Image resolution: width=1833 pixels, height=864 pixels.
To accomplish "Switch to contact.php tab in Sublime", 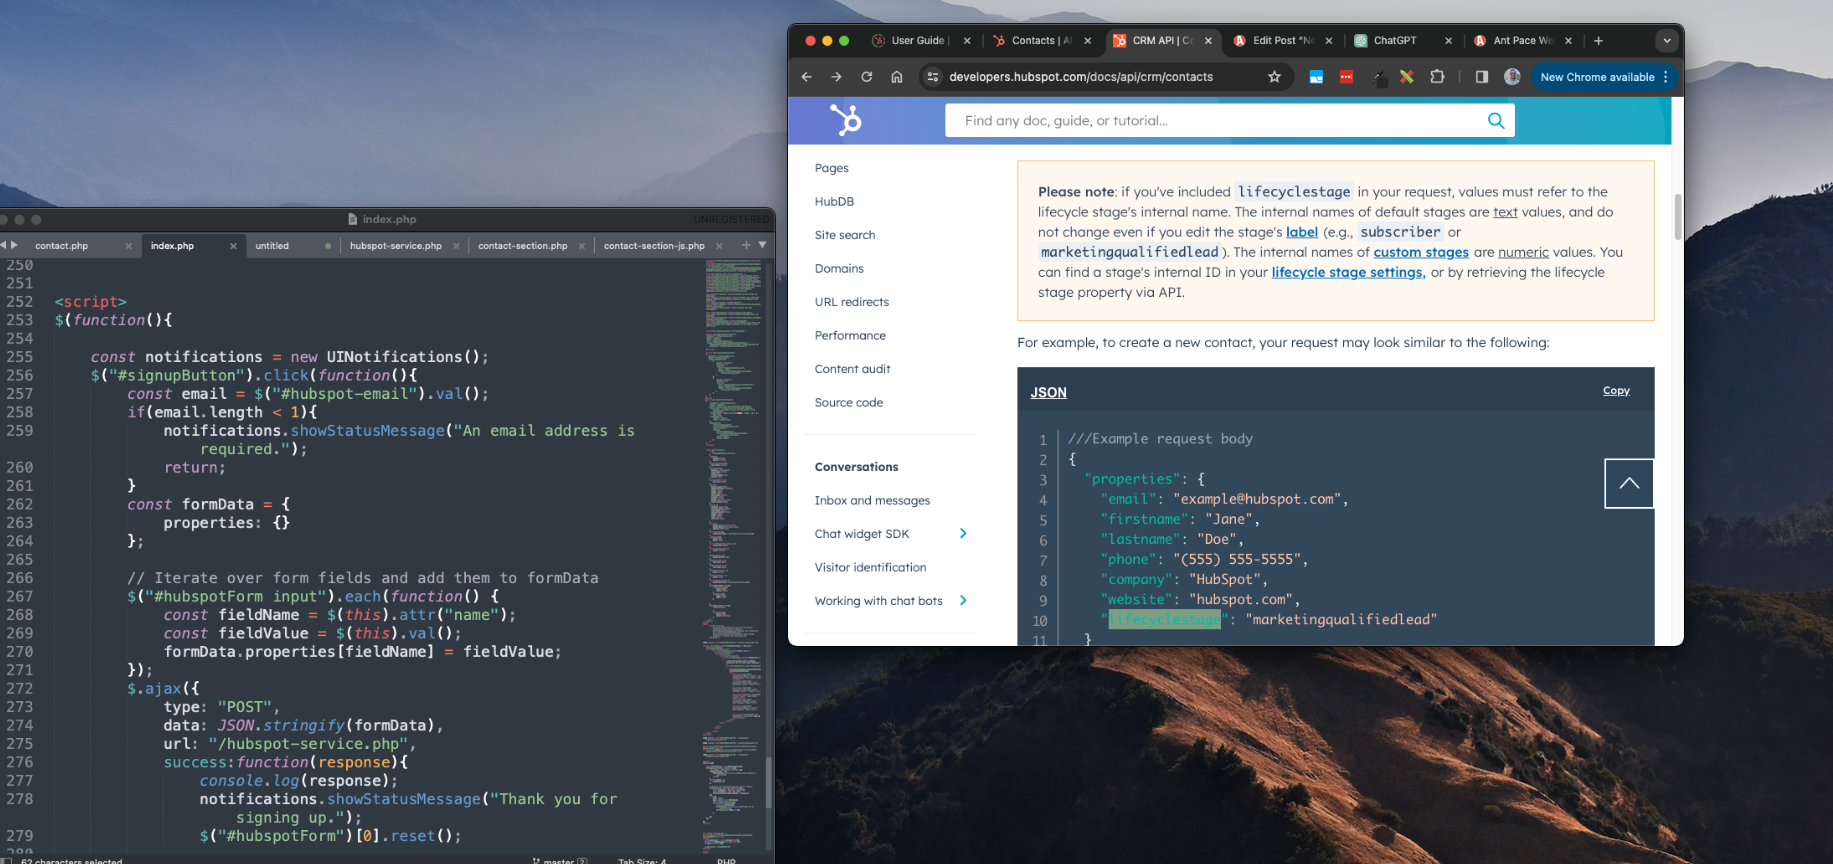I will (61, 246).
